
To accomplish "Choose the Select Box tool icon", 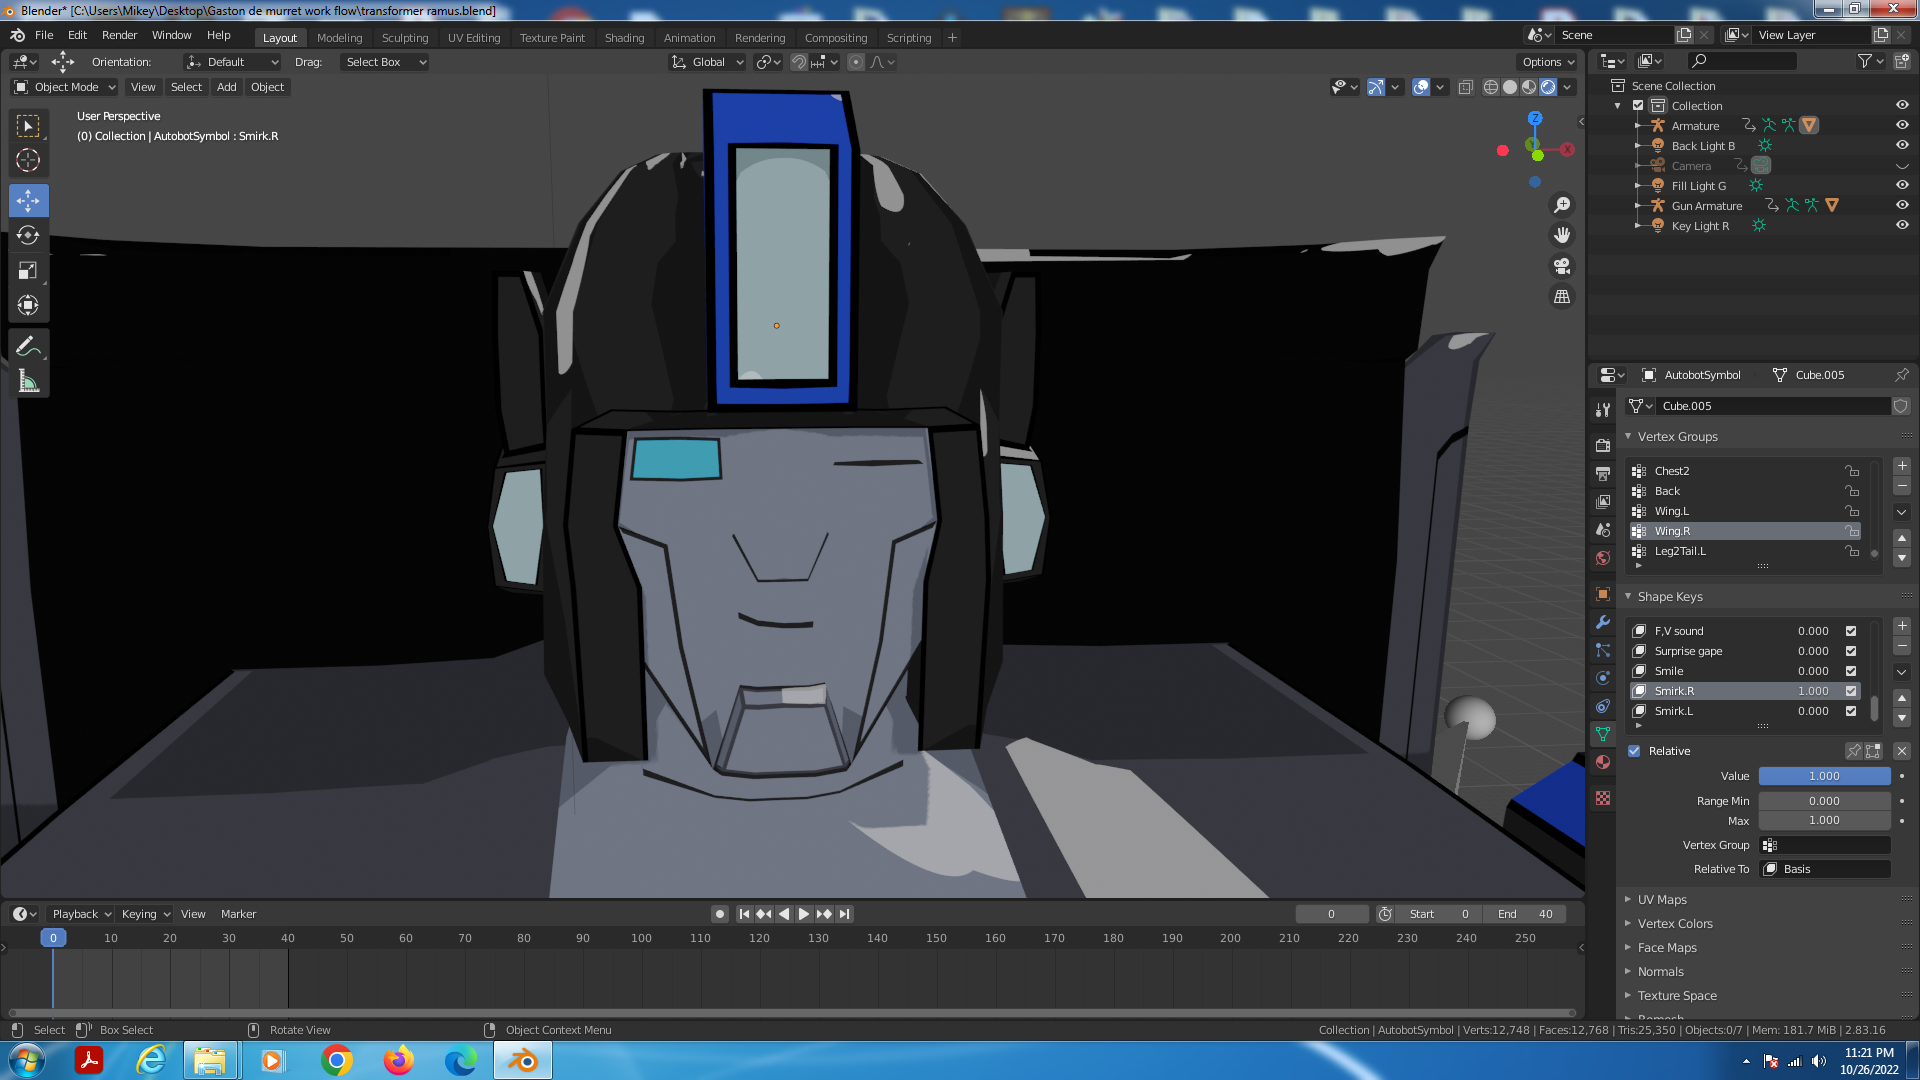I will (x=28, y=125).
